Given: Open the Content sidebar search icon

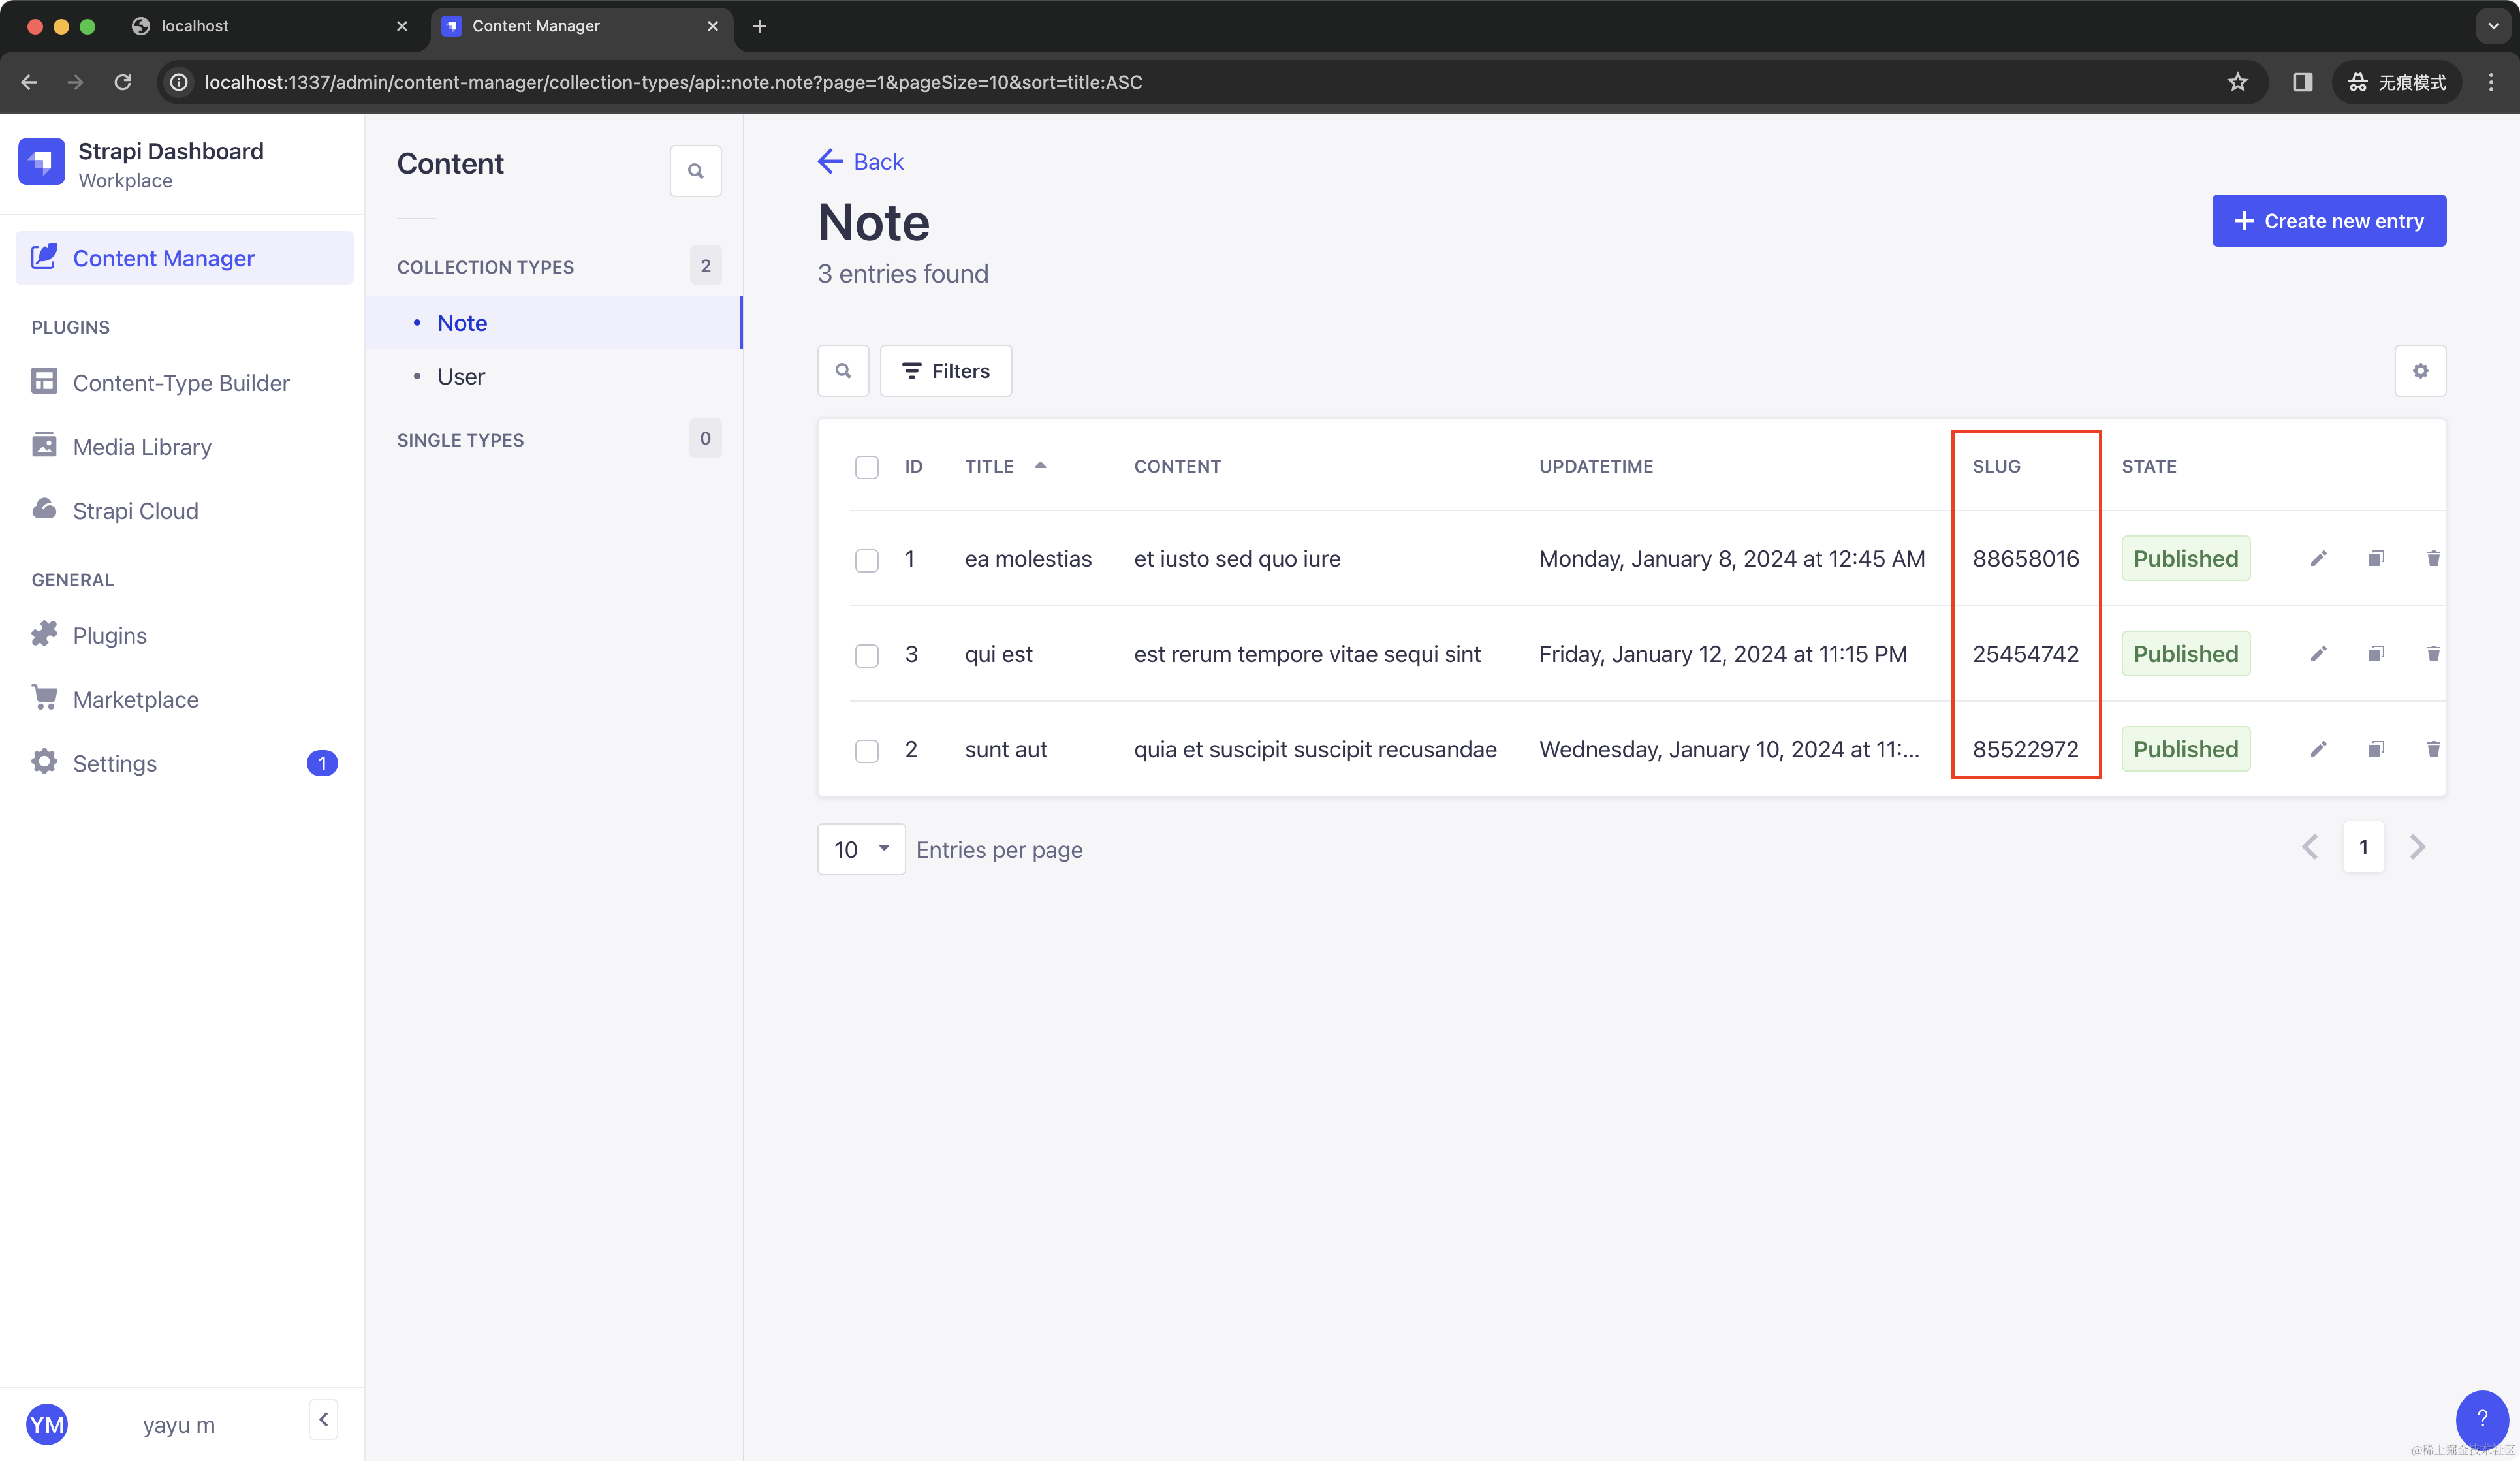Looking at the screenshot, I should [695, 171].
